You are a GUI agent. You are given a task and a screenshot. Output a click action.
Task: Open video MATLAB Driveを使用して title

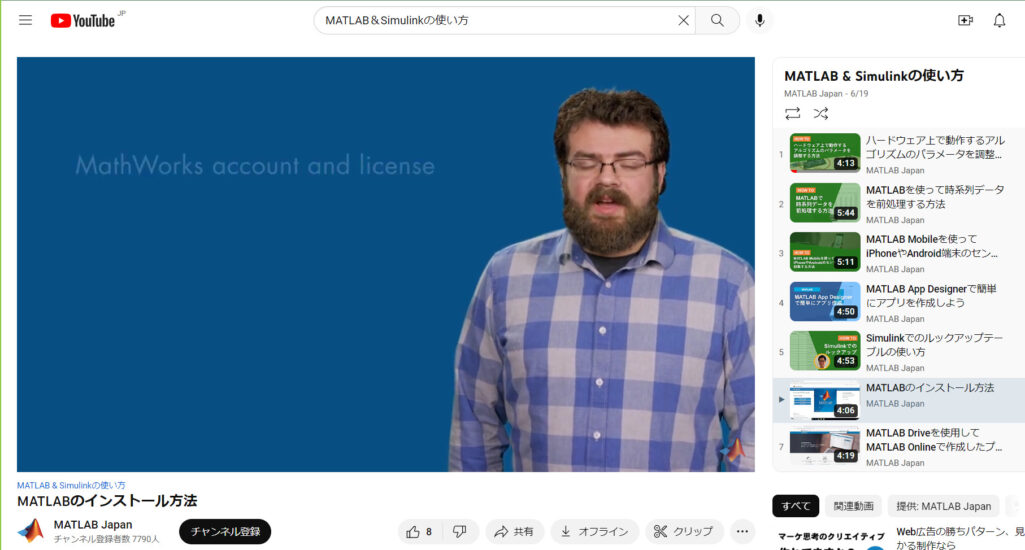(x=934, y=439)
